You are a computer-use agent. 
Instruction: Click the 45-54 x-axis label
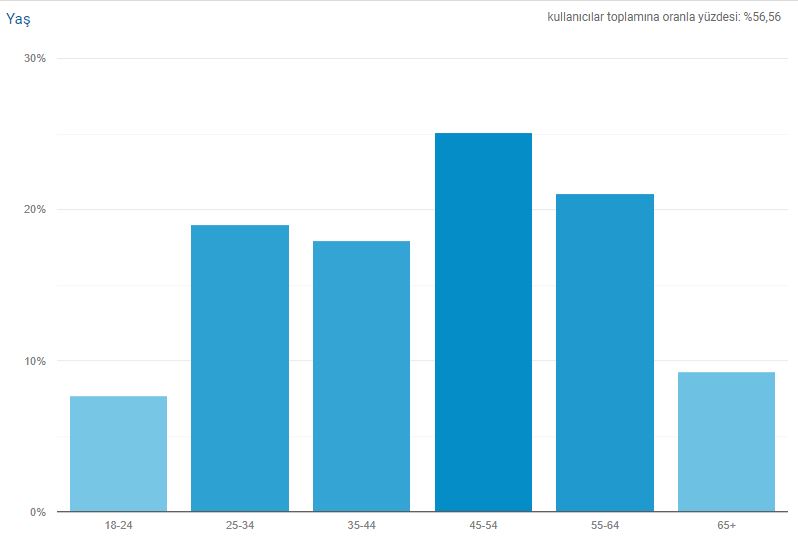click(483, 526)
